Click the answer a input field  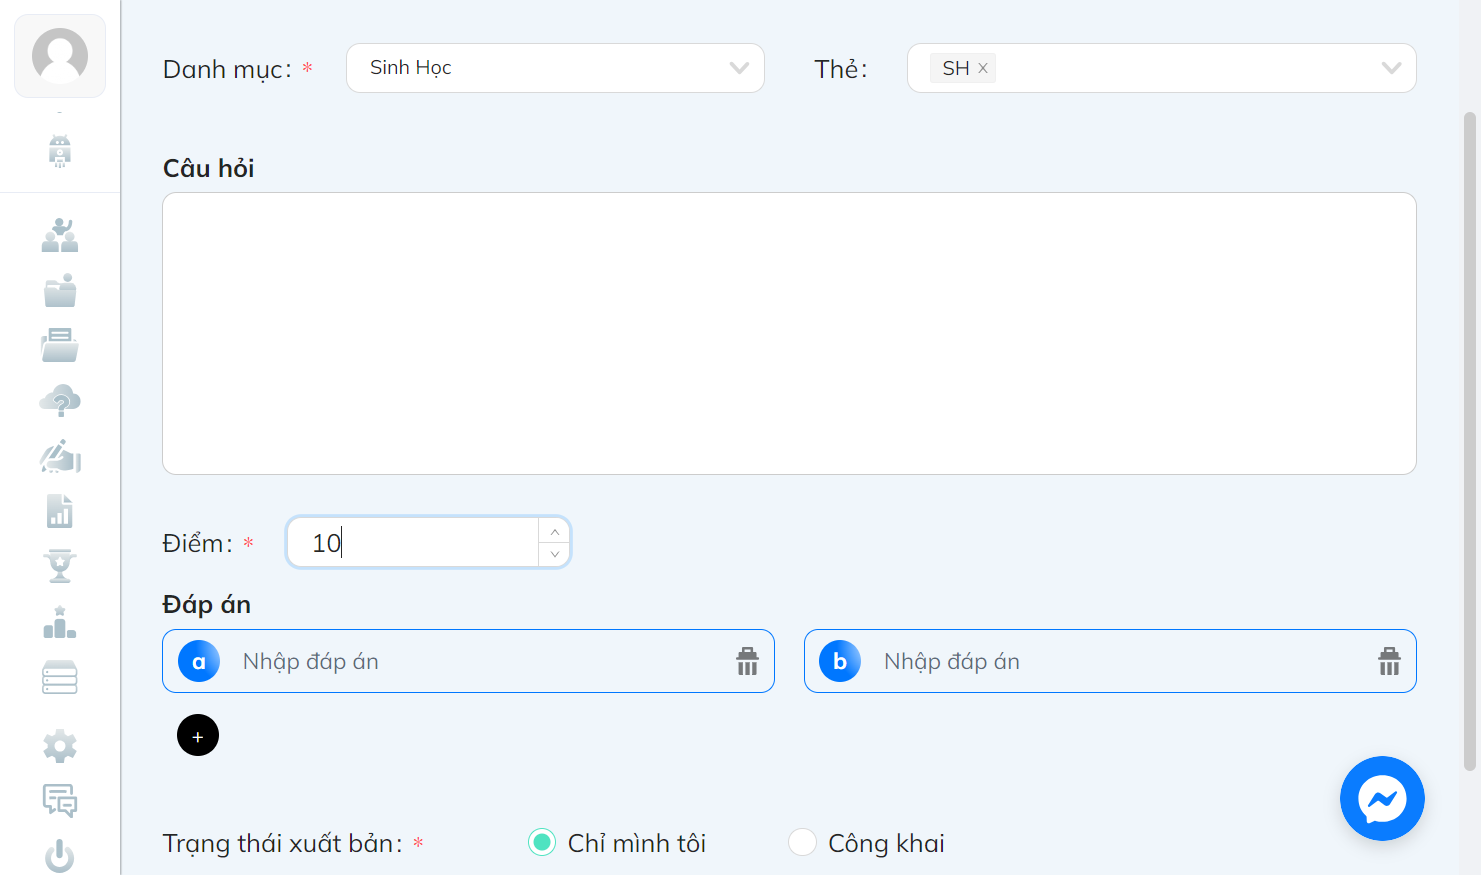(468, 661)
